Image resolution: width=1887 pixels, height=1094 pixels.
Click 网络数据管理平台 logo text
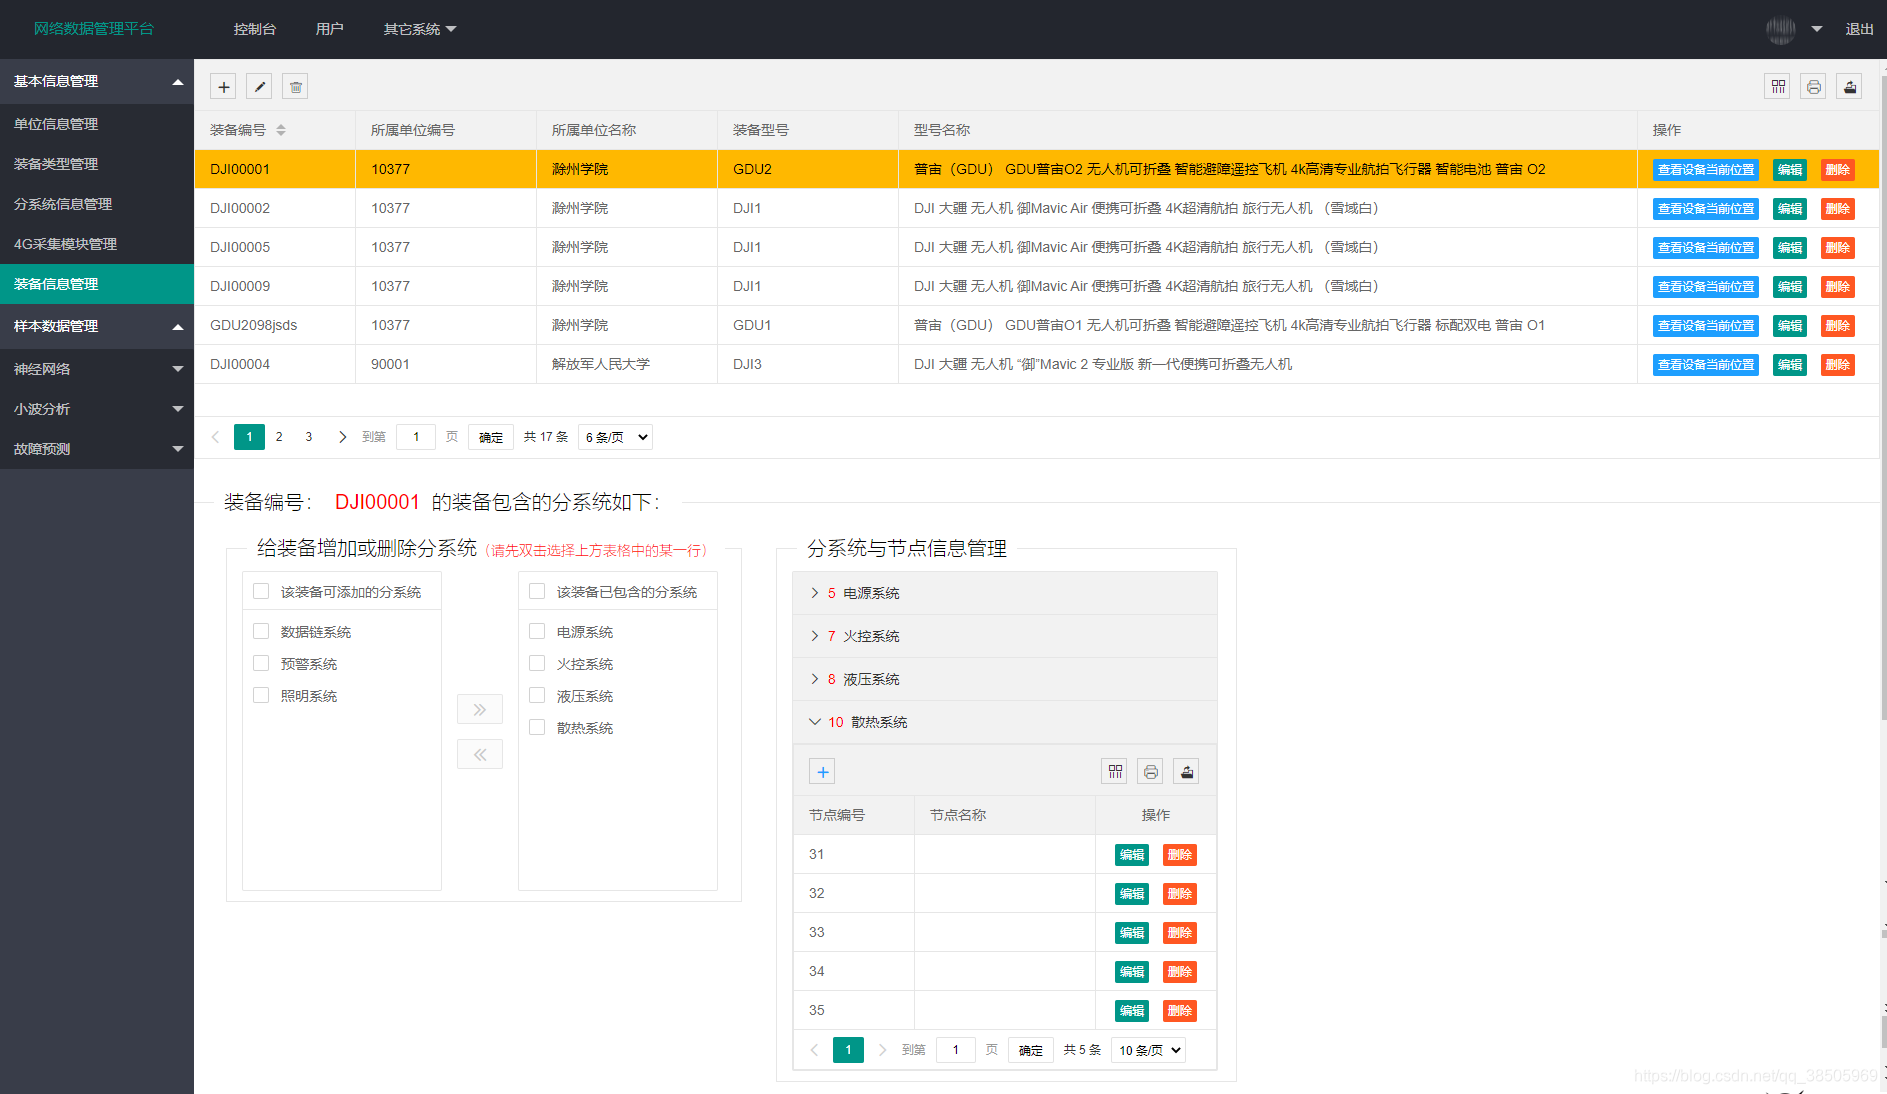click(94, 29)
